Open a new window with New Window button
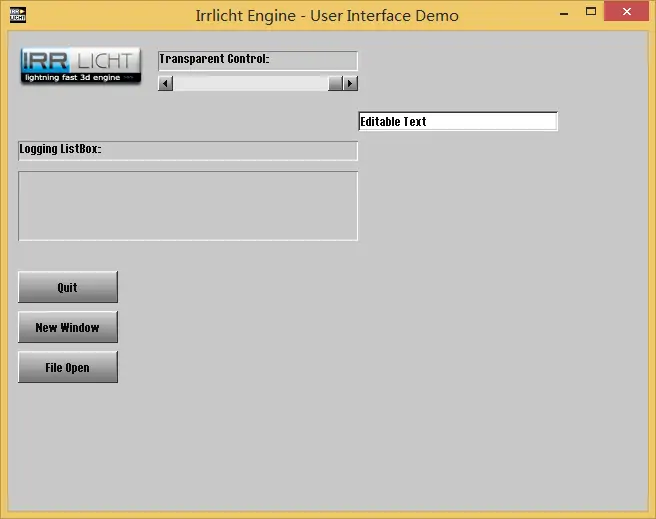656x519 pixels. coord(67,327)
